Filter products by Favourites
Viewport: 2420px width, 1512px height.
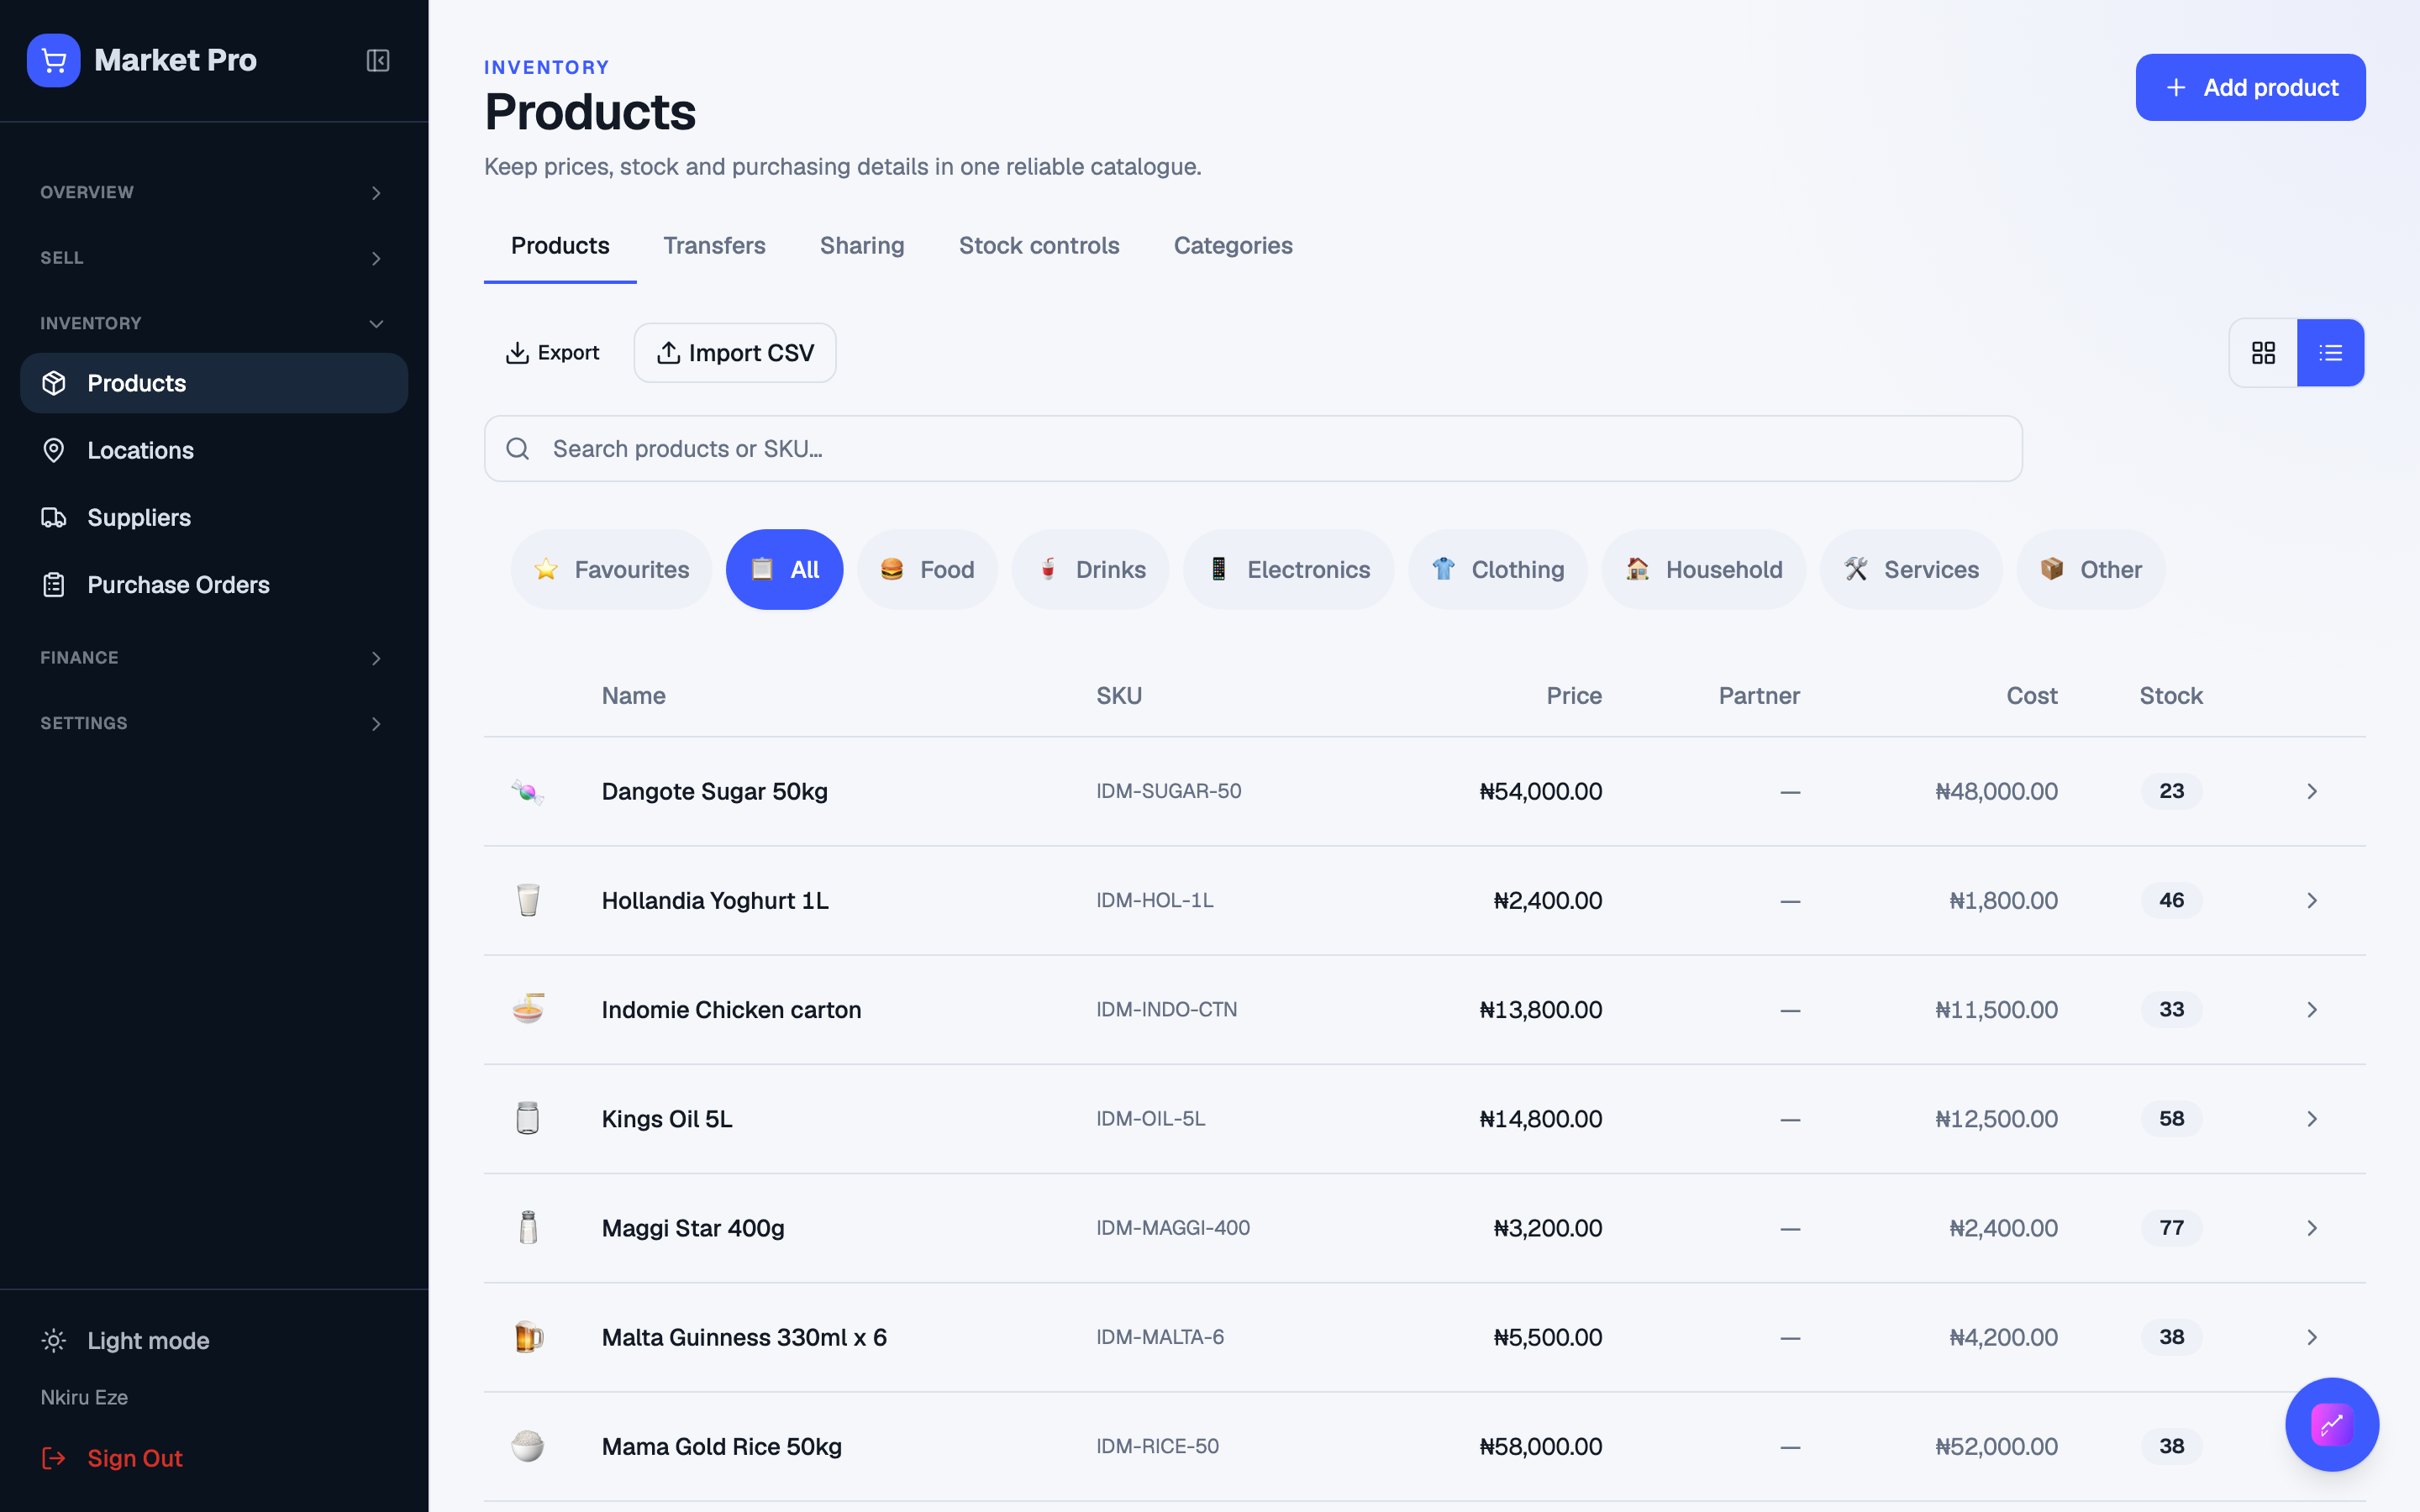(611, 569)
